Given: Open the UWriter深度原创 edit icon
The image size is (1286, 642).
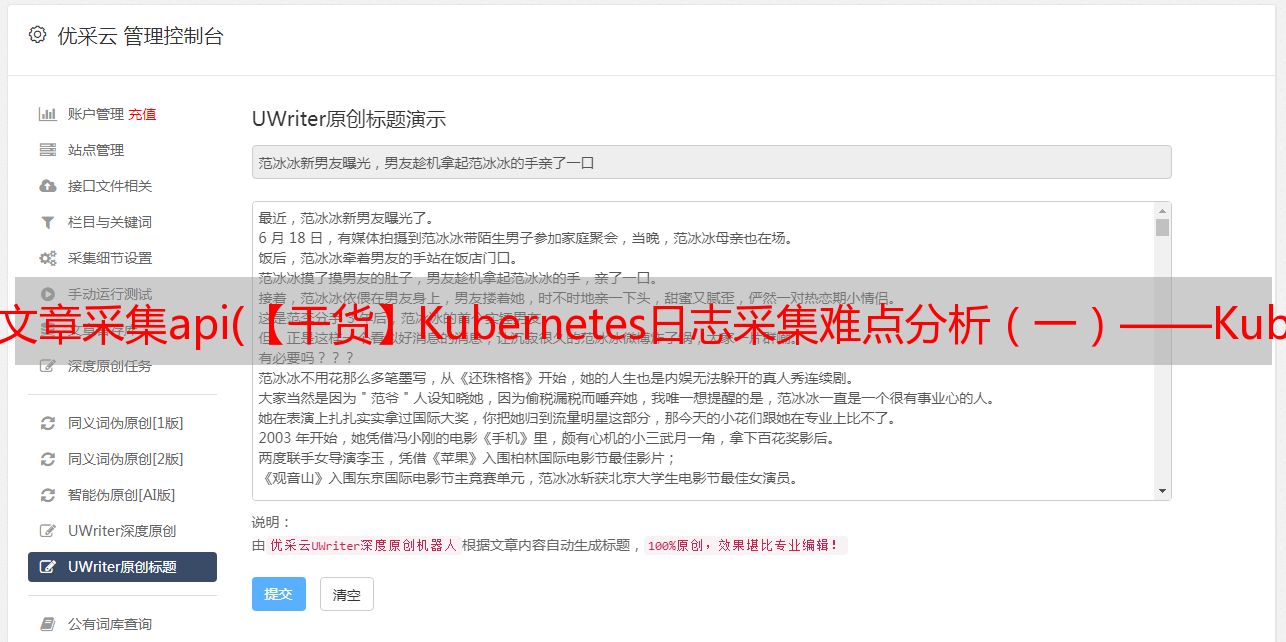Looking at the screenshot, I should coord(47,531).
